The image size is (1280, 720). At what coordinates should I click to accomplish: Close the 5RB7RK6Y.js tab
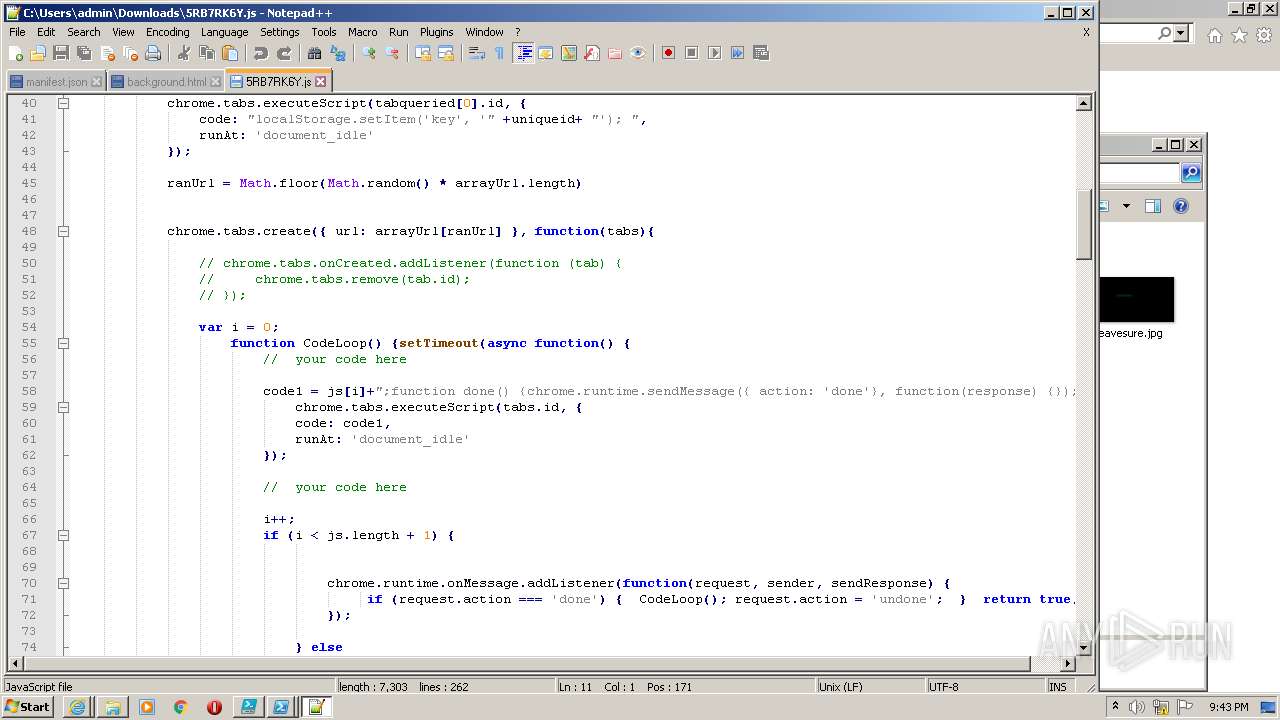click(321, 82)
